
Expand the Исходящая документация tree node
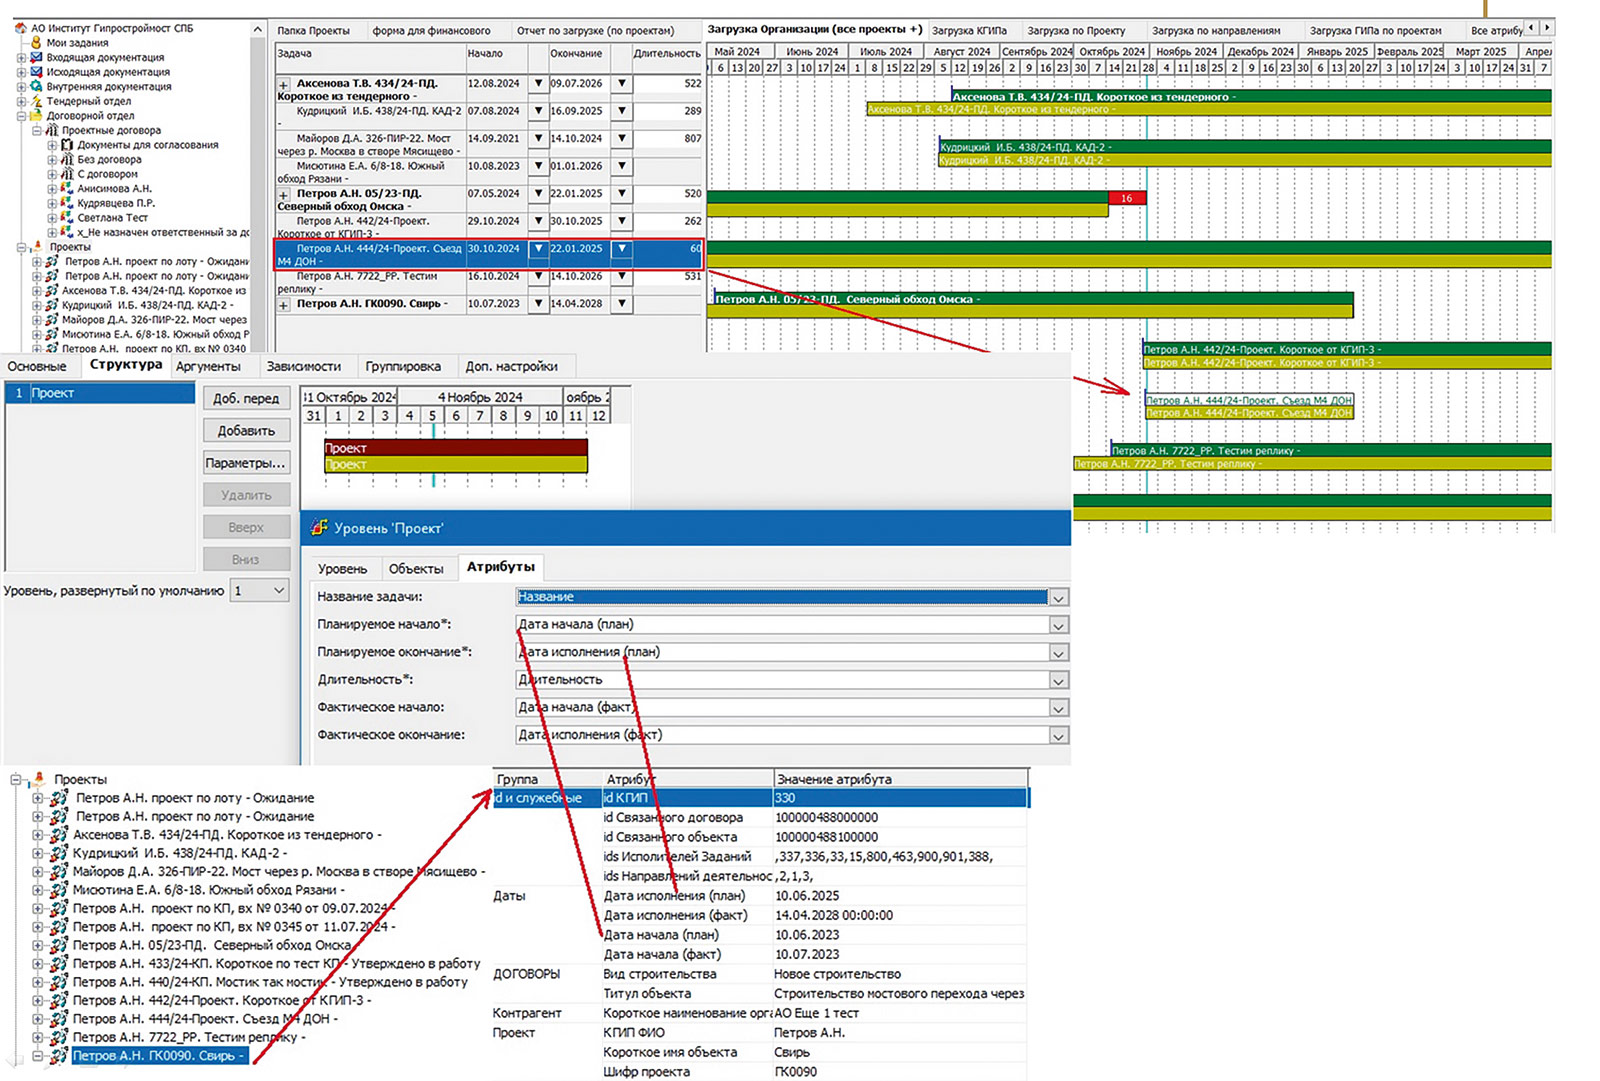(x=21, y=72)
